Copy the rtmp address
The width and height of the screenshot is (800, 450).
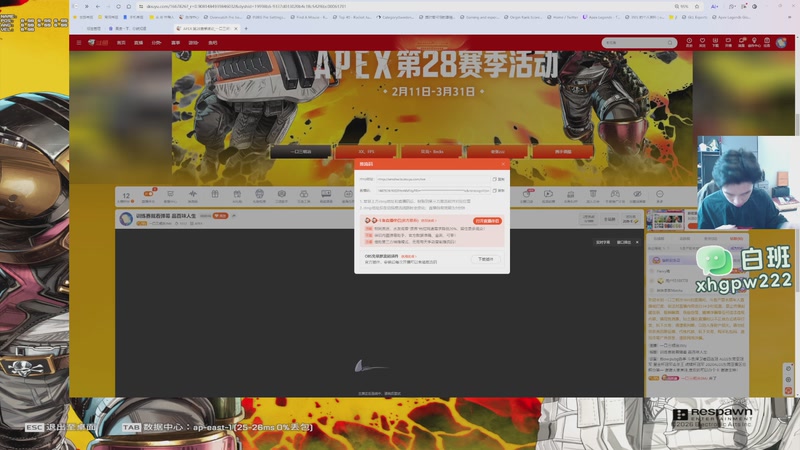tap(498, 179)
